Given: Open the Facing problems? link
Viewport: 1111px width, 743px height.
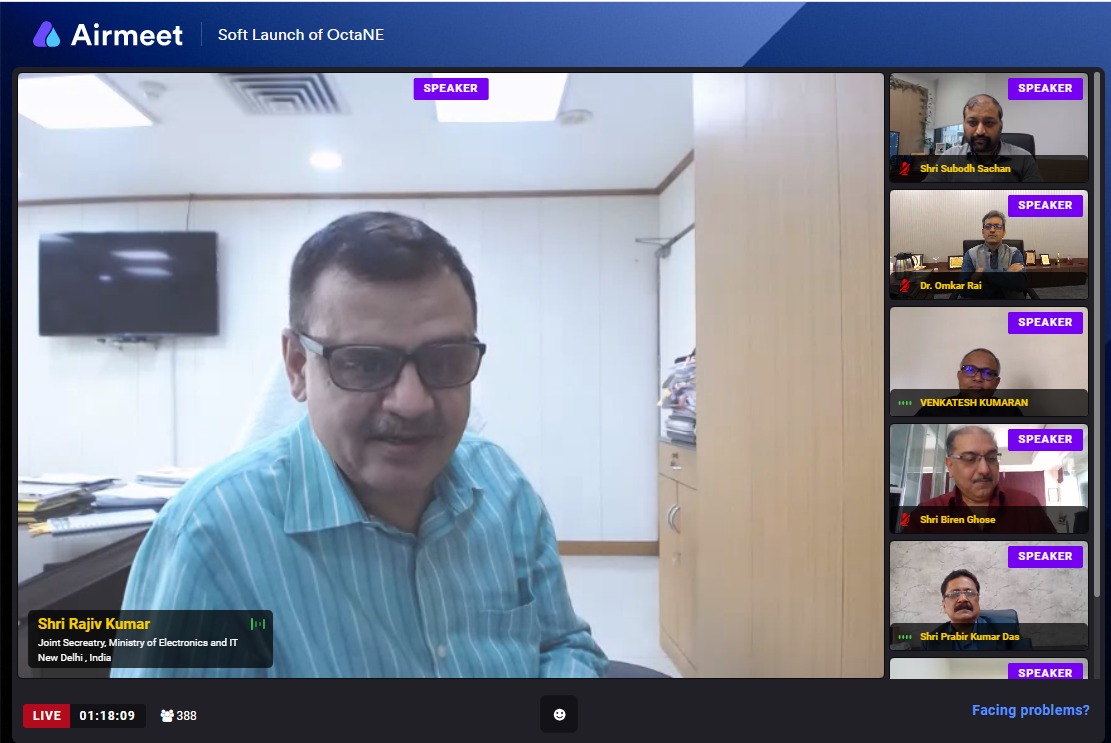Looking at the screenshot, I should [1030, 710].
